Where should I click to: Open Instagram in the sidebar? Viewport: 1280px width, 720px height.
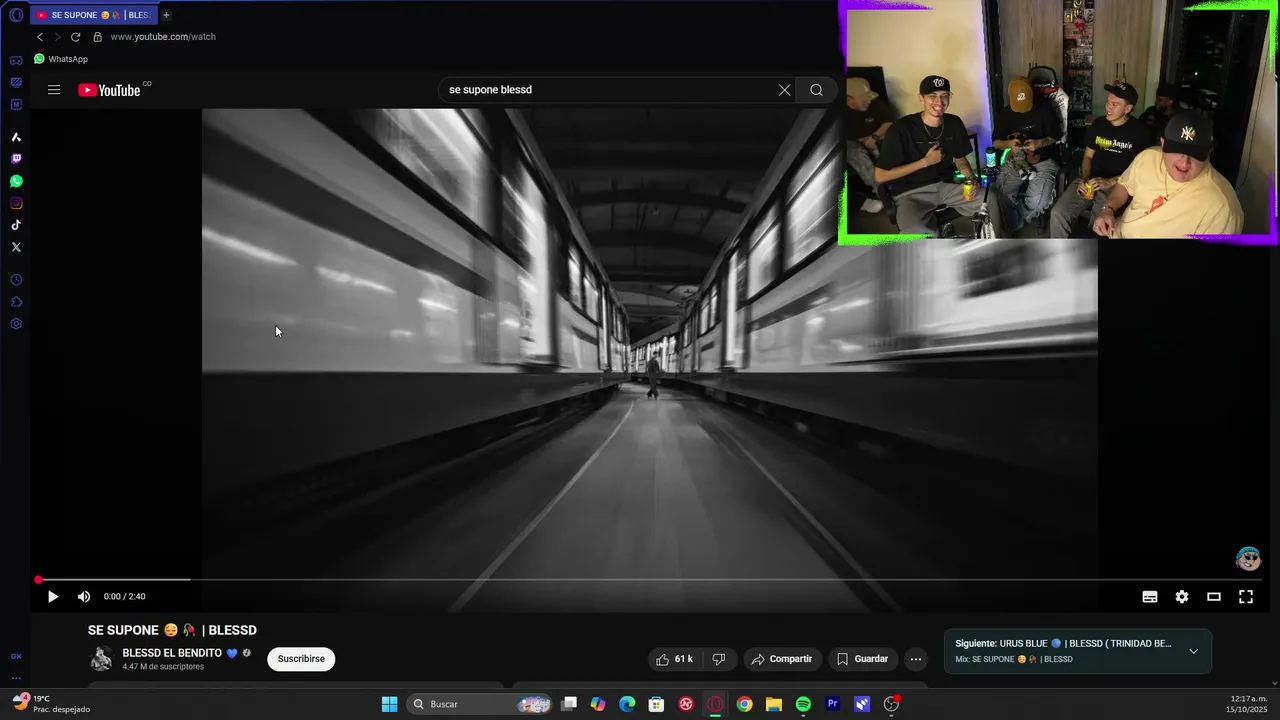(16, 203)
